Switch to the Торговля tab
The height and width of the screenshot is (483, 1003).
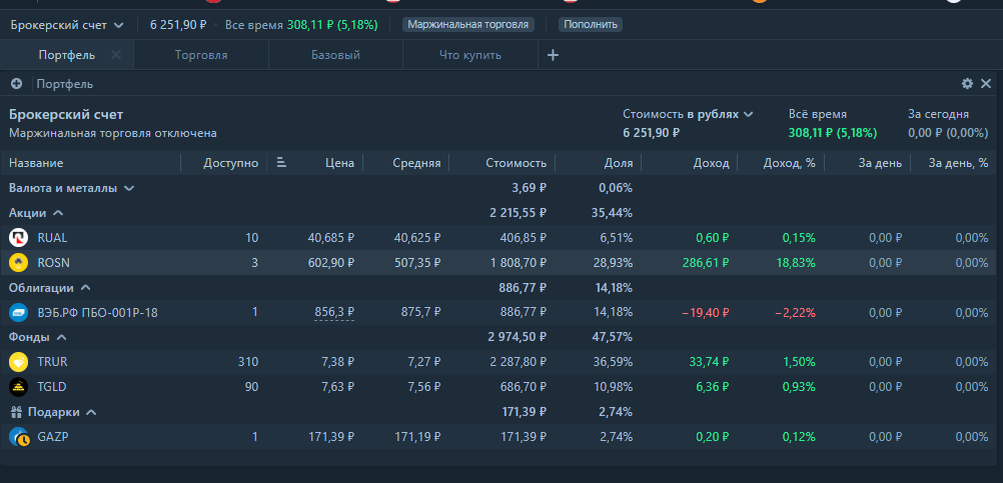pyautogui.click(x=201, y=55)
